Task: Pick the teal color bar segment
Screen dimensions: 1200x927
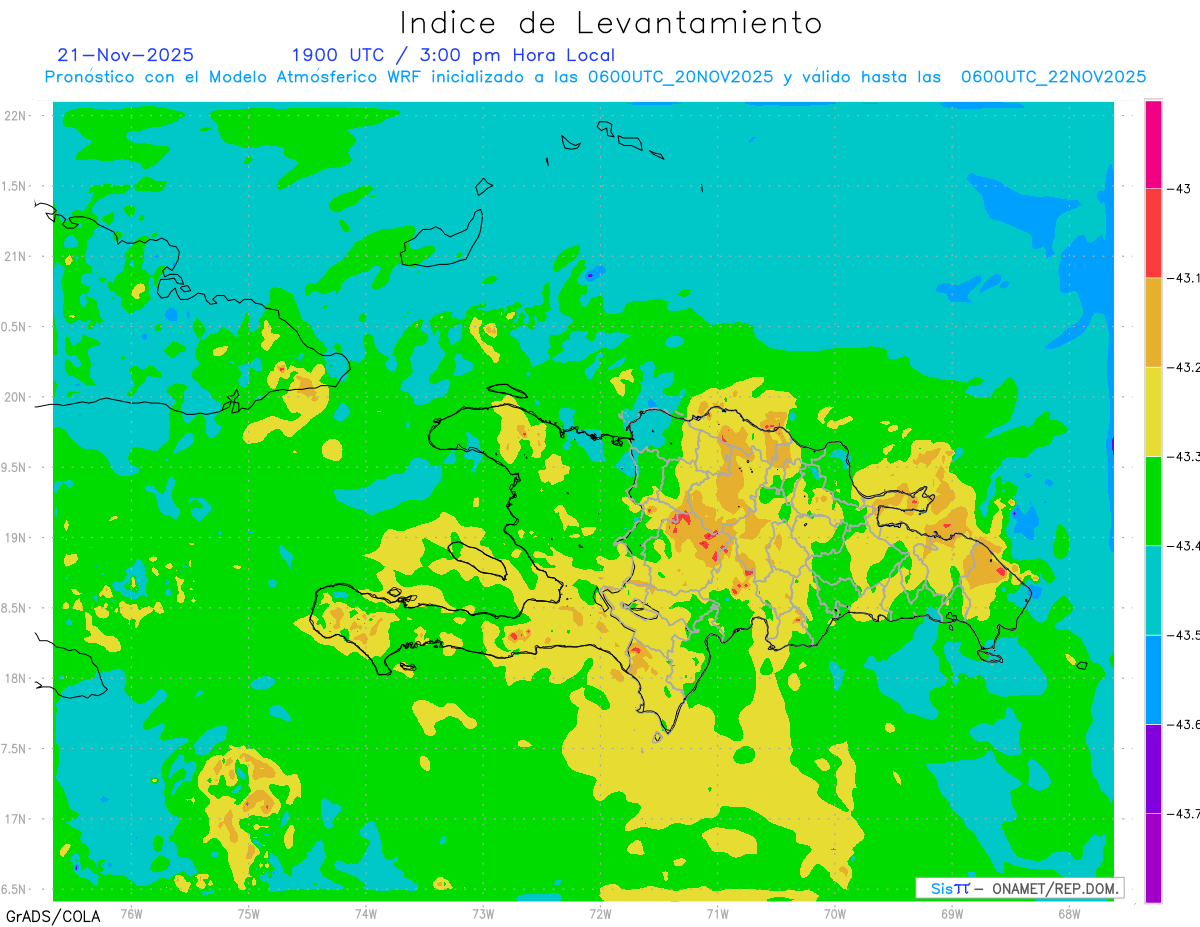Action: [x=1153, y=590]
